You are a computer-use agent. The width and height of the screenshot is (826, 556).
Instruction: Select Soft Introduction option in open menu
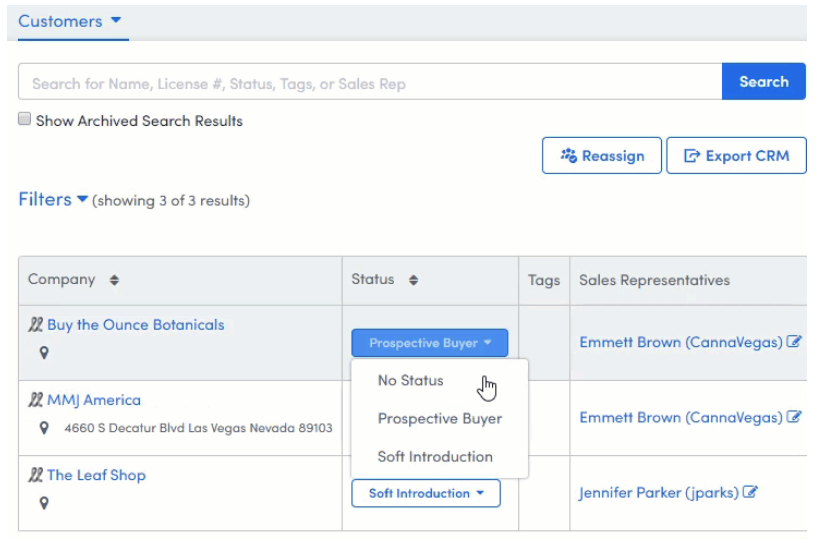(435, 456)
